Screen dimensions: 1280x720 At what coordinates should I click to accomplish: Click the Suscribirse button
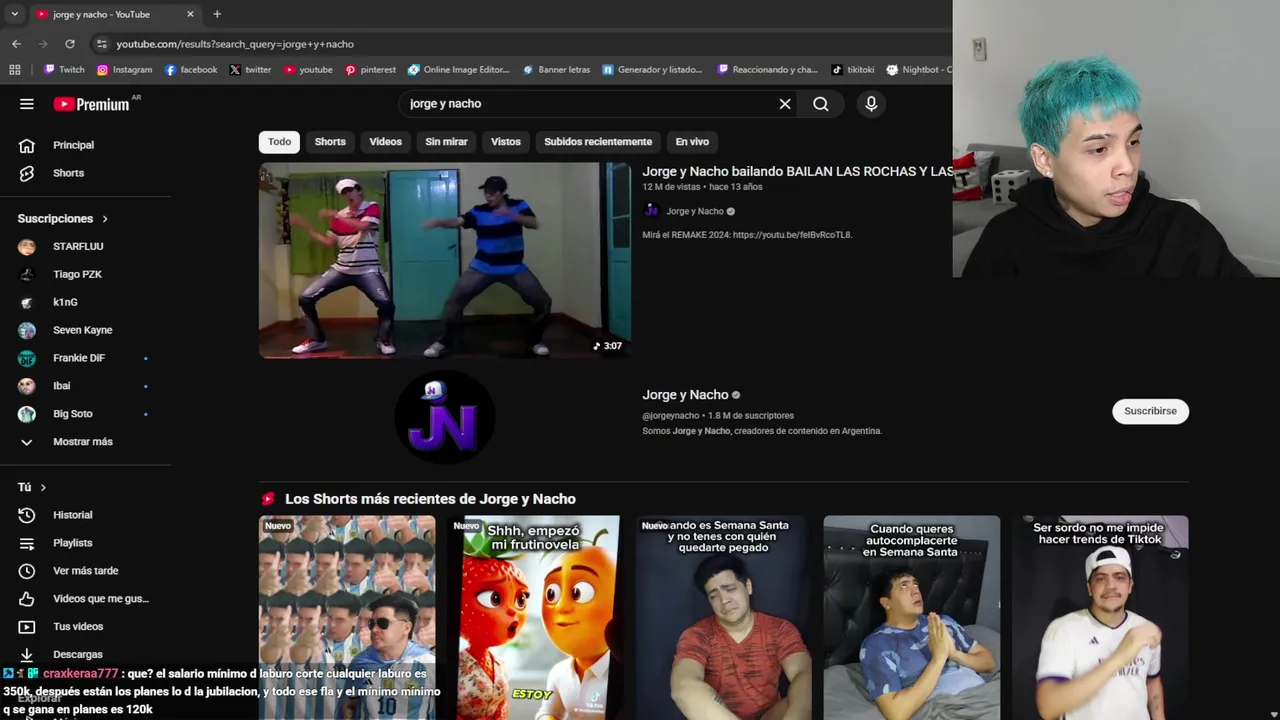pyautogui.click(x=1150, y=411)
